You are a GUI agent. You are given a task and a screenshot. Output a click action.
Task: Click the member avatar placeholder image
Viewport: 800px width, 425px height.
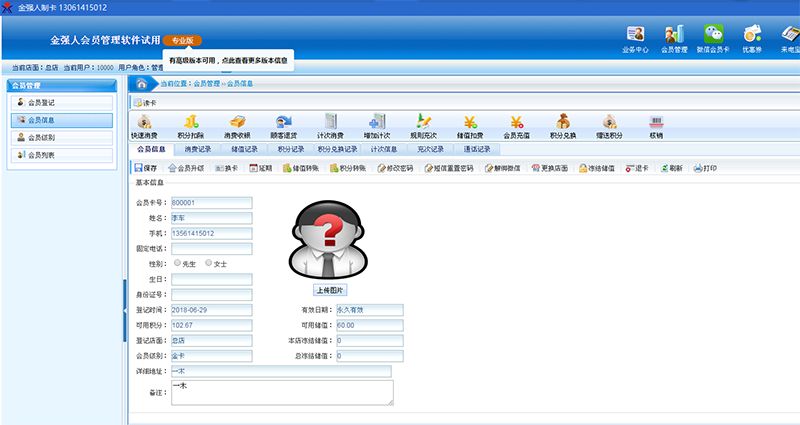point(329,239)
